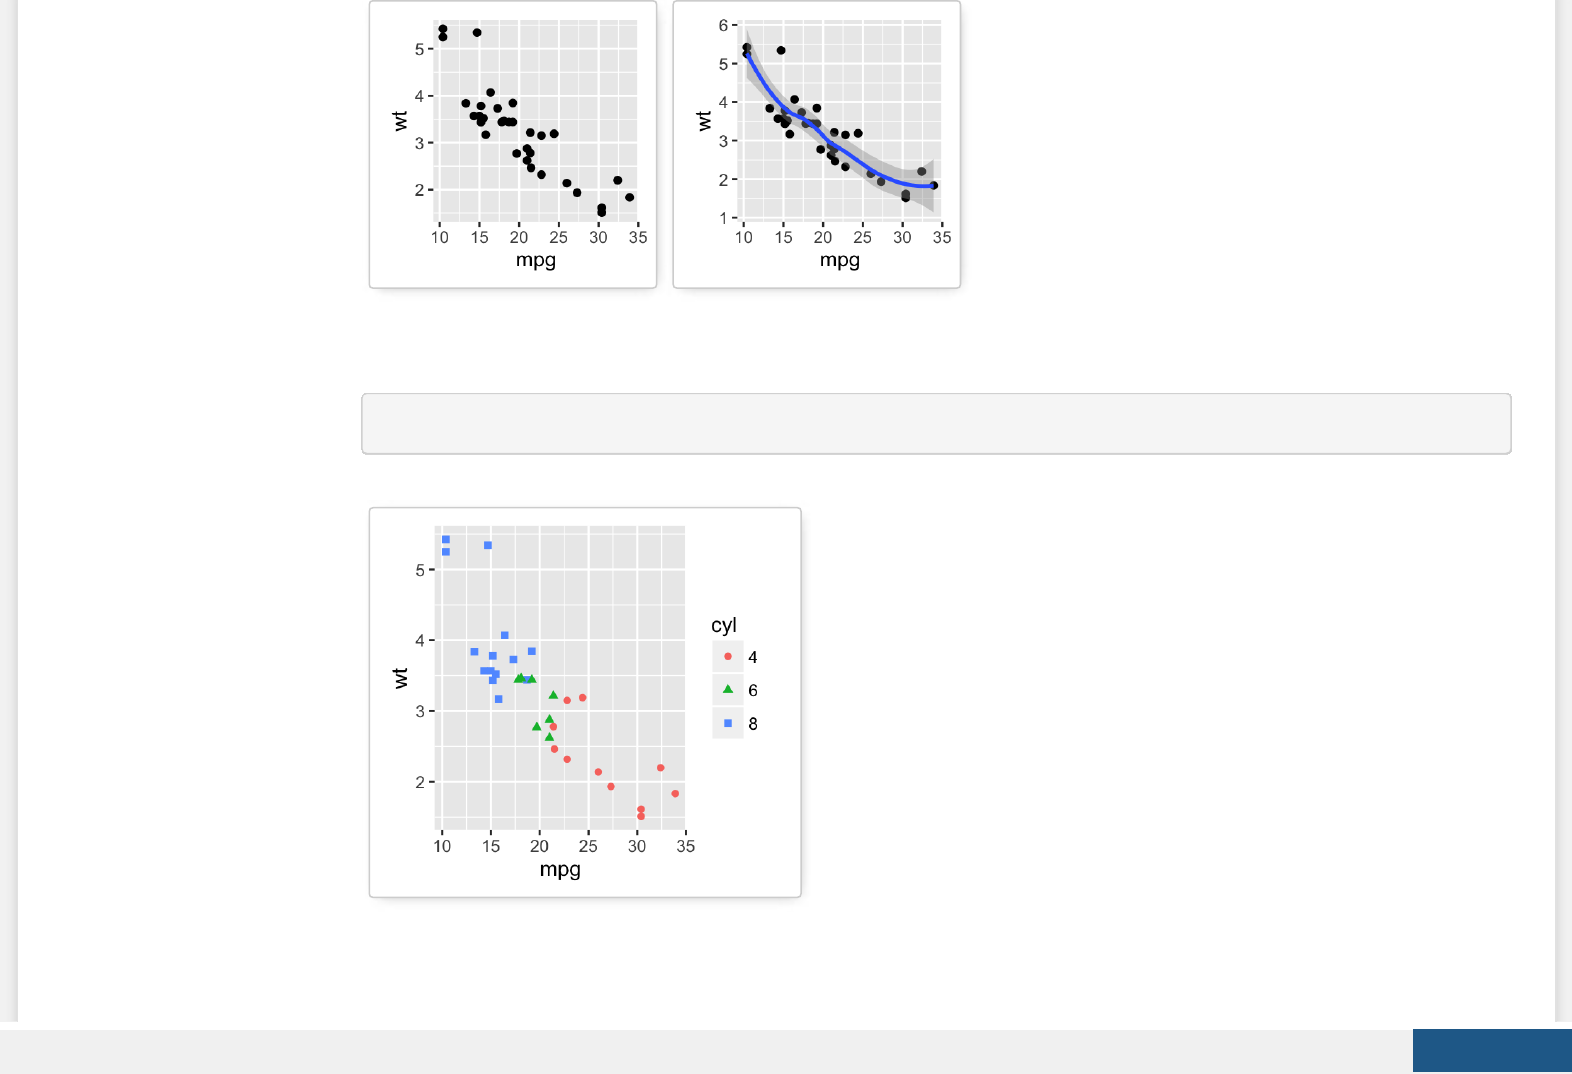Click the blue square legend key
1572x1074 pixels.
pos(728,723)
